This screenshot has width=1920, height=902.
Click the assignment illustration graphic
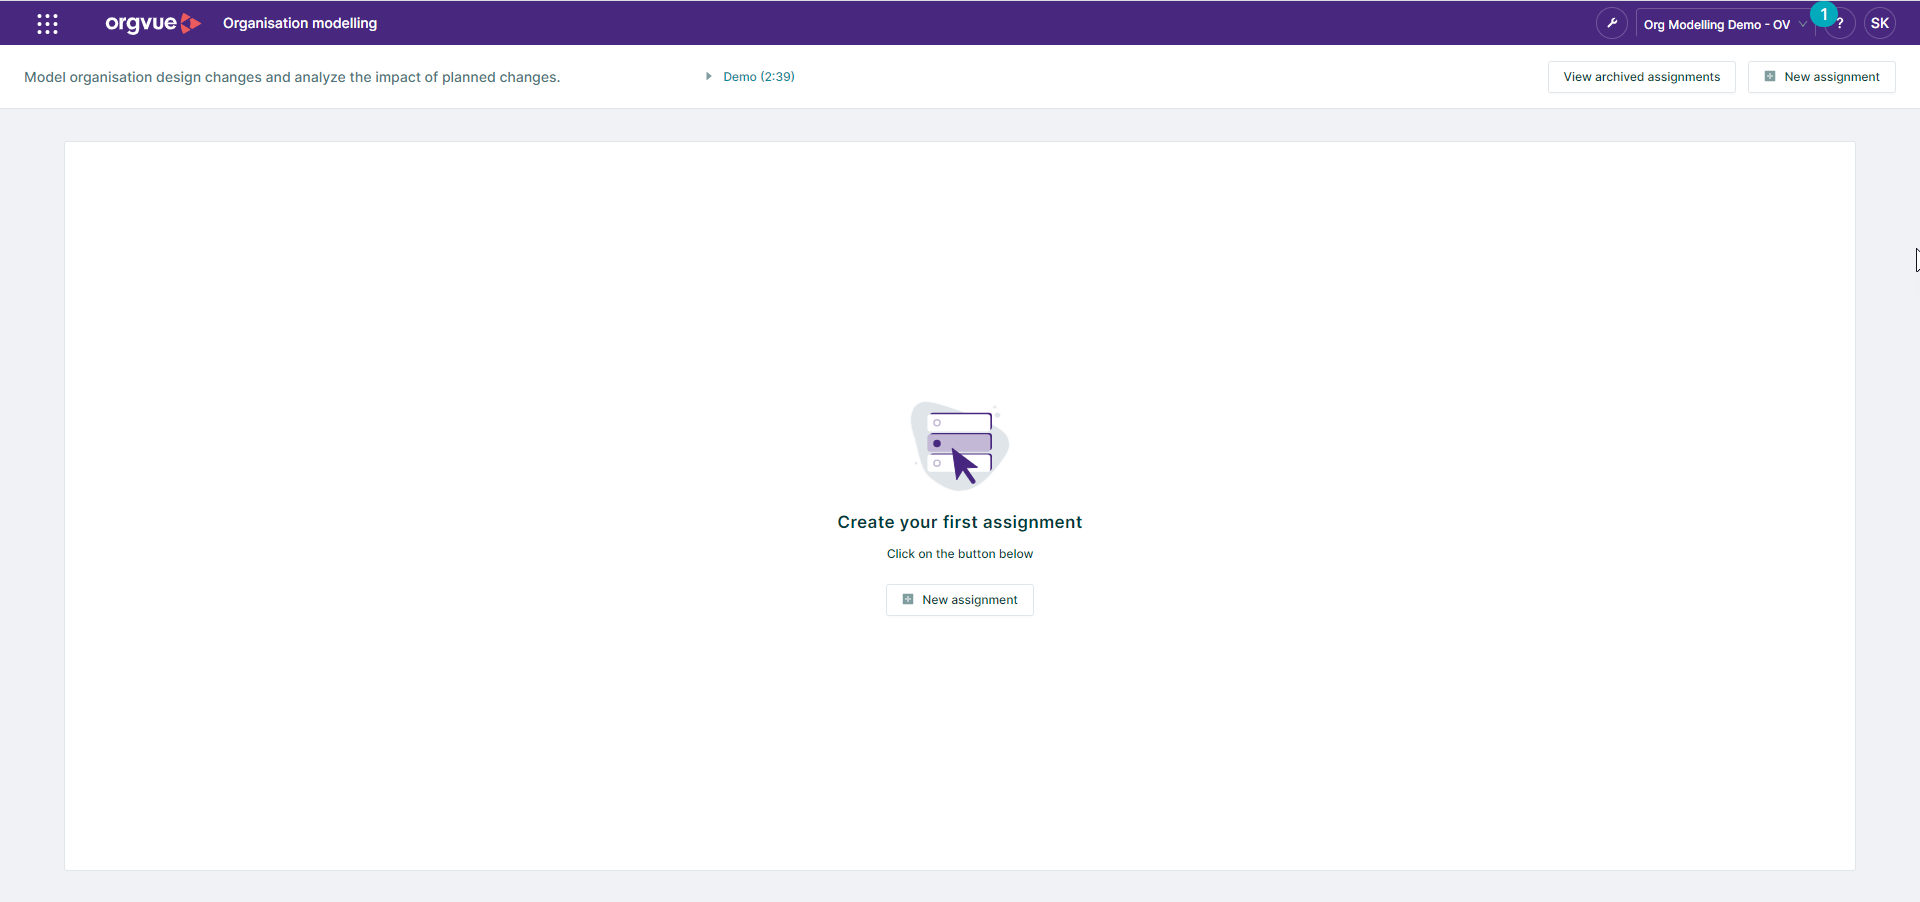[959, 446]
